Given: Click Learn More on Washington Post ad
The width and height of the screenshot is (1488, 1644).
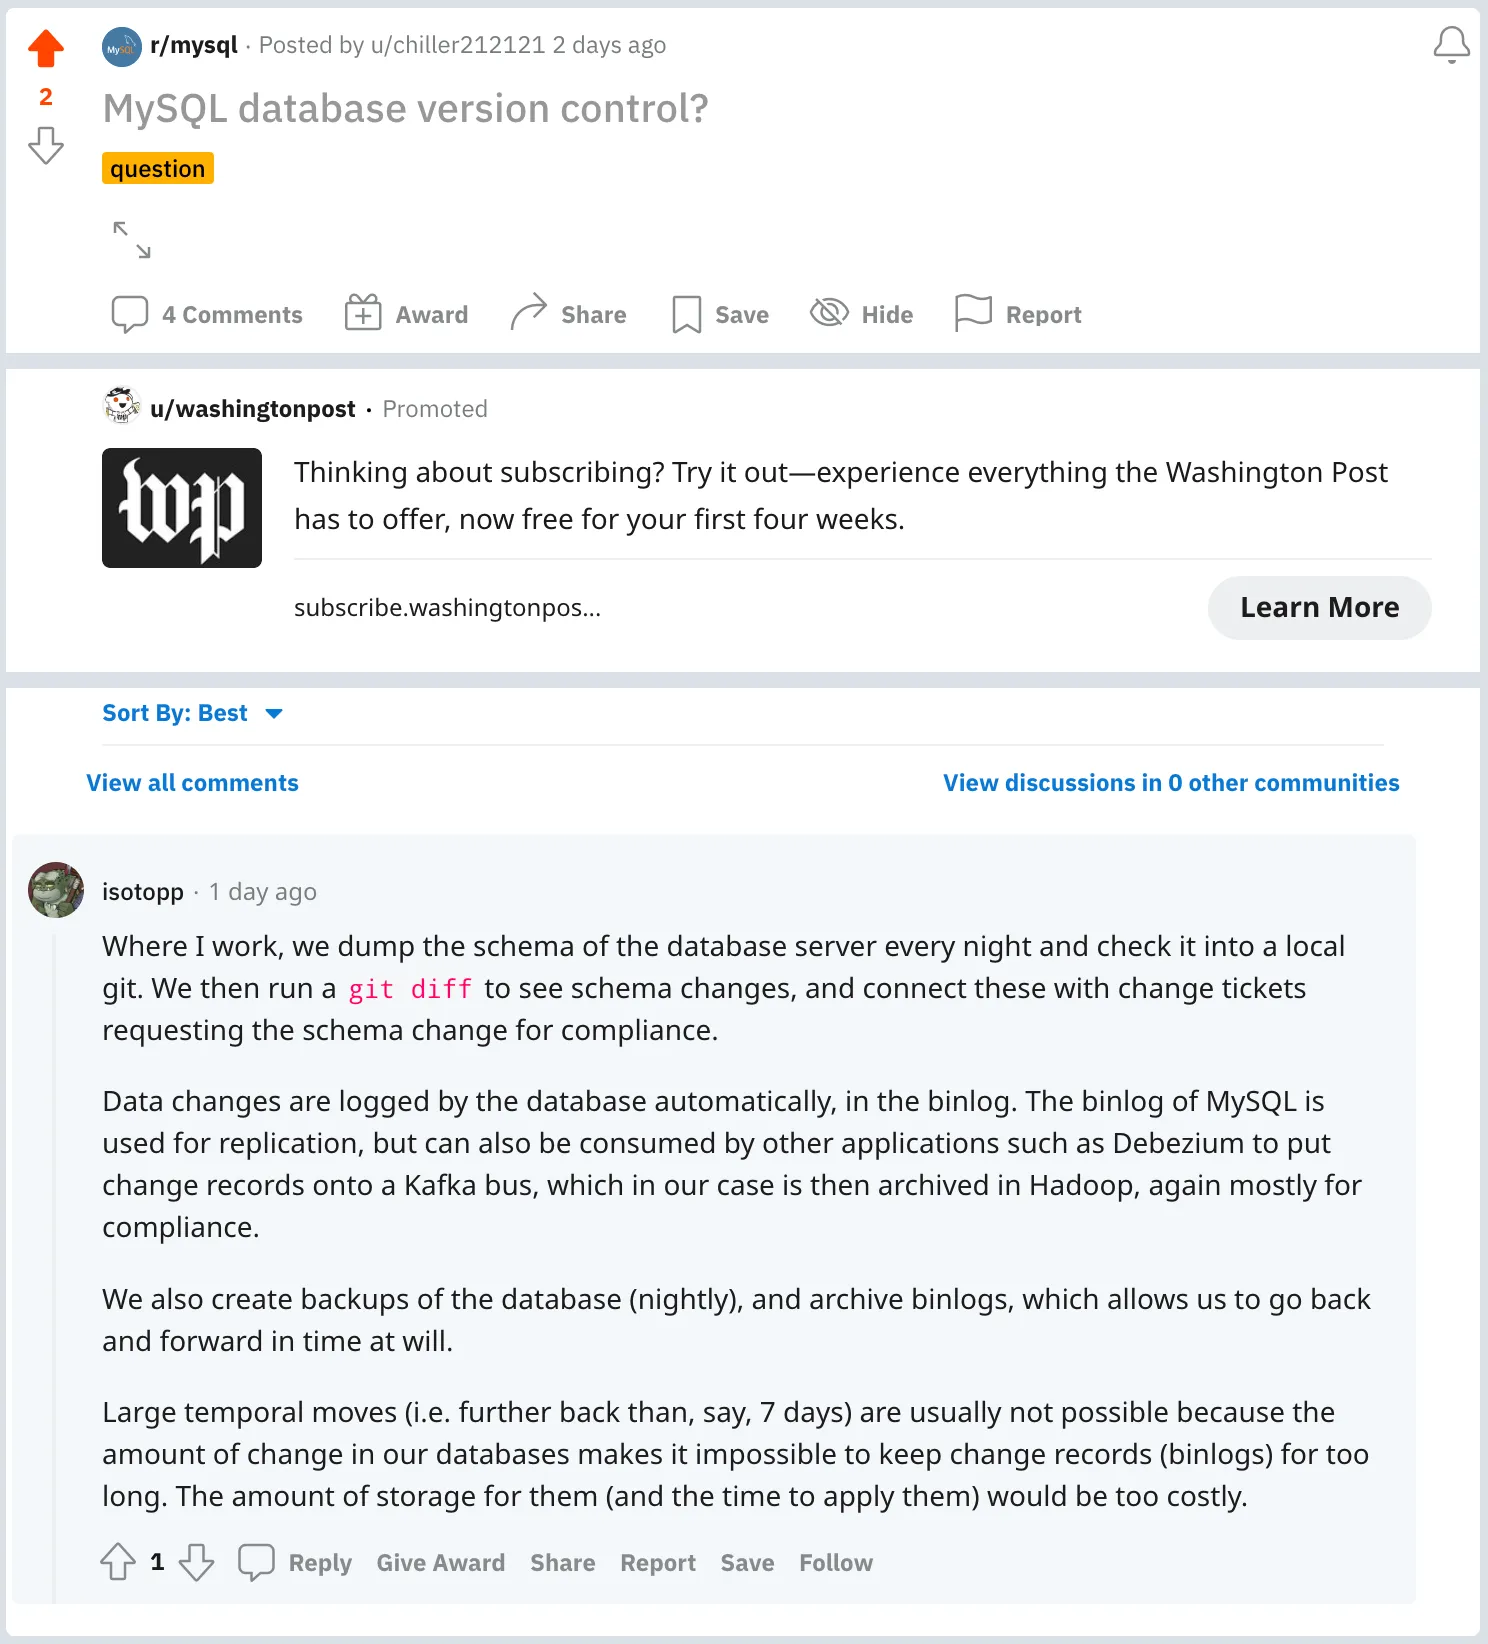Looking at the screenshot, I should [1319, 607].
